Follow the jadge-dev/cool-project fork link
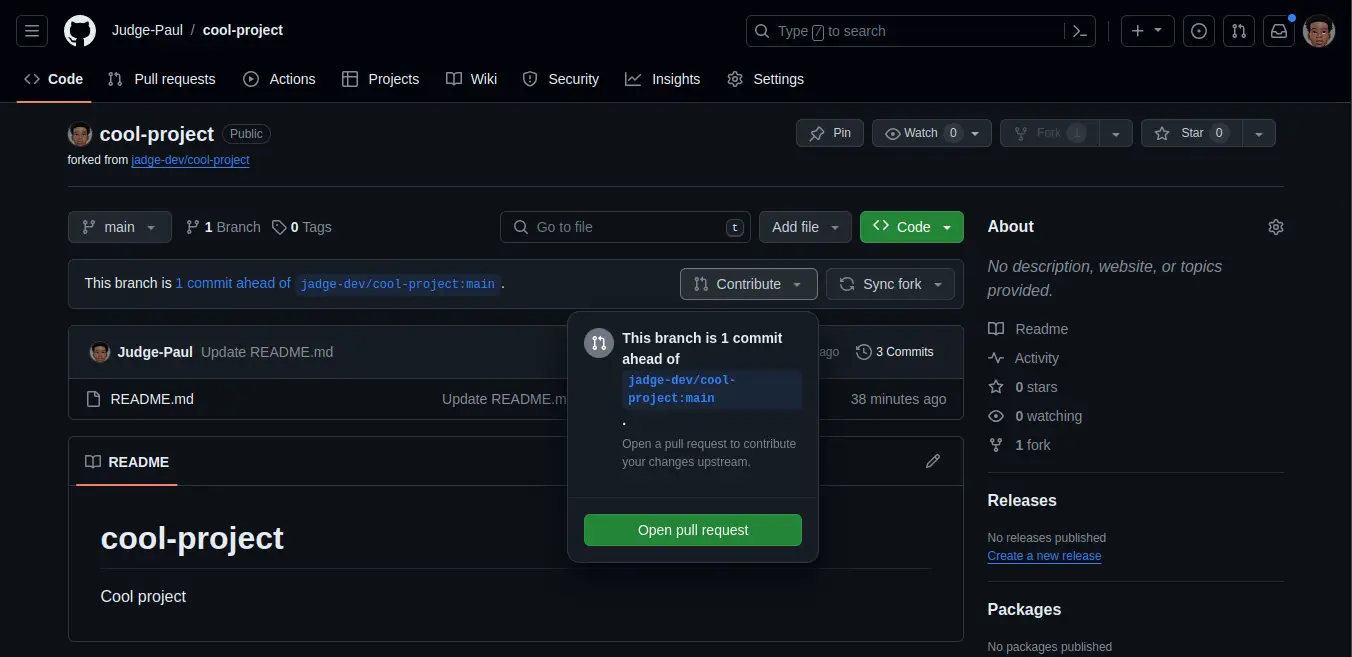1352x657 pixels. click(190, 160)
